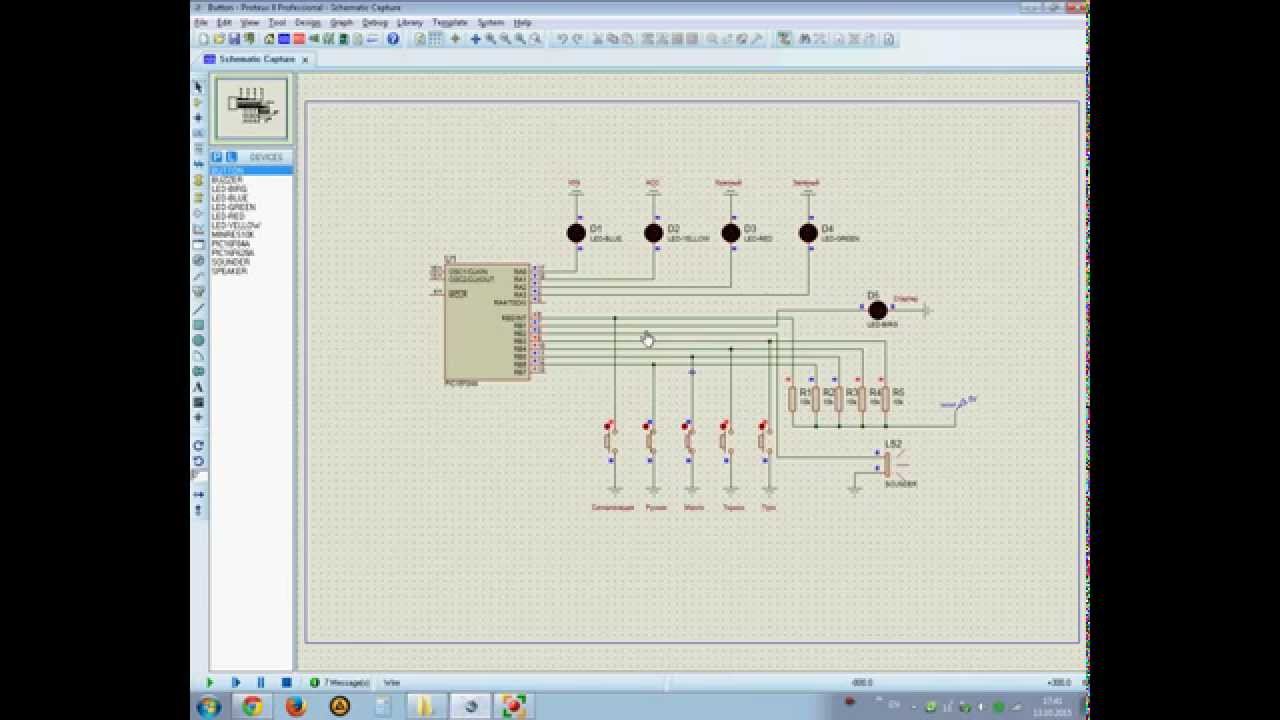Pick the Wire Label tool
The image size is (1280, 720).
[198, 133]
